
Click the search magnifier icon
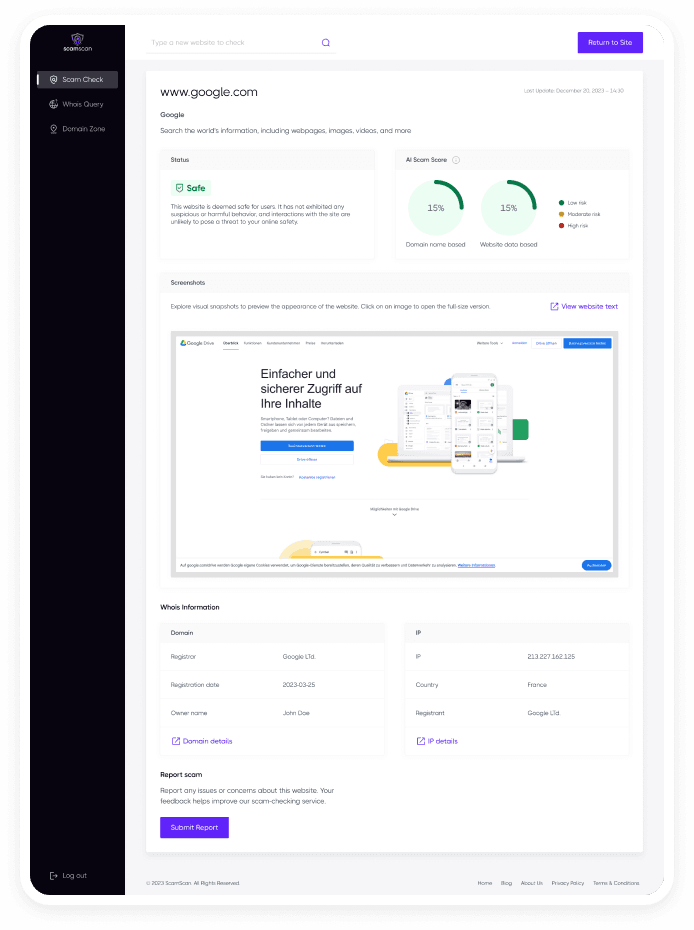coord(326,43)
